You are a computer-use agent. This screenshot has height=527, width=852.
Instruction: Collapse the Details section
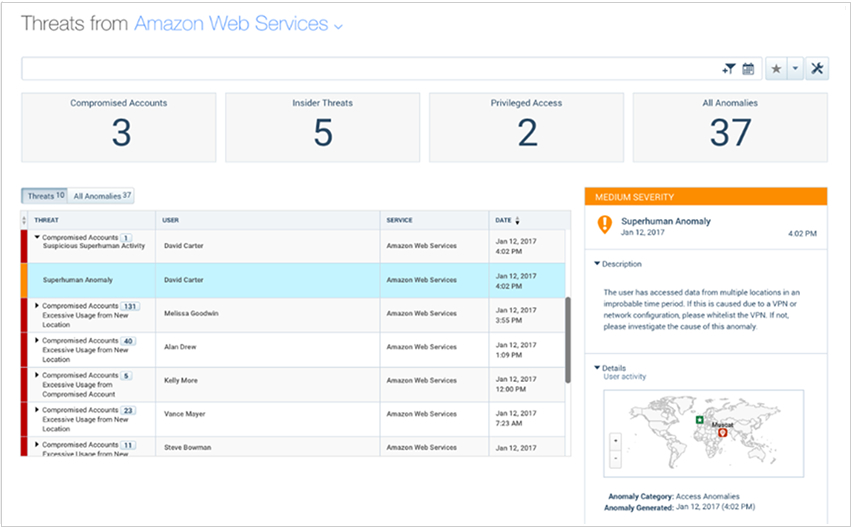pyautogui.click(x=597, y=368)
